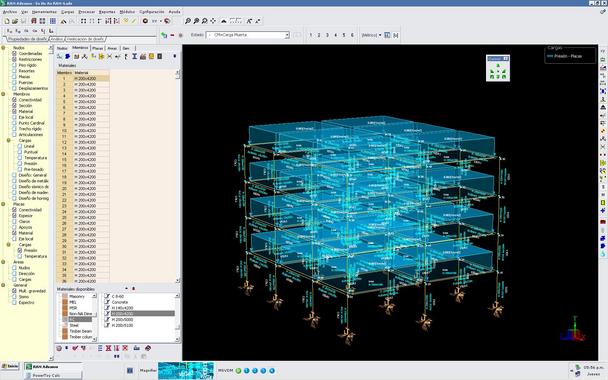Click the first zoom magnifier icon
Viewport: 608px width, 380px height.
pyautogui.click(x=188, y=21)
